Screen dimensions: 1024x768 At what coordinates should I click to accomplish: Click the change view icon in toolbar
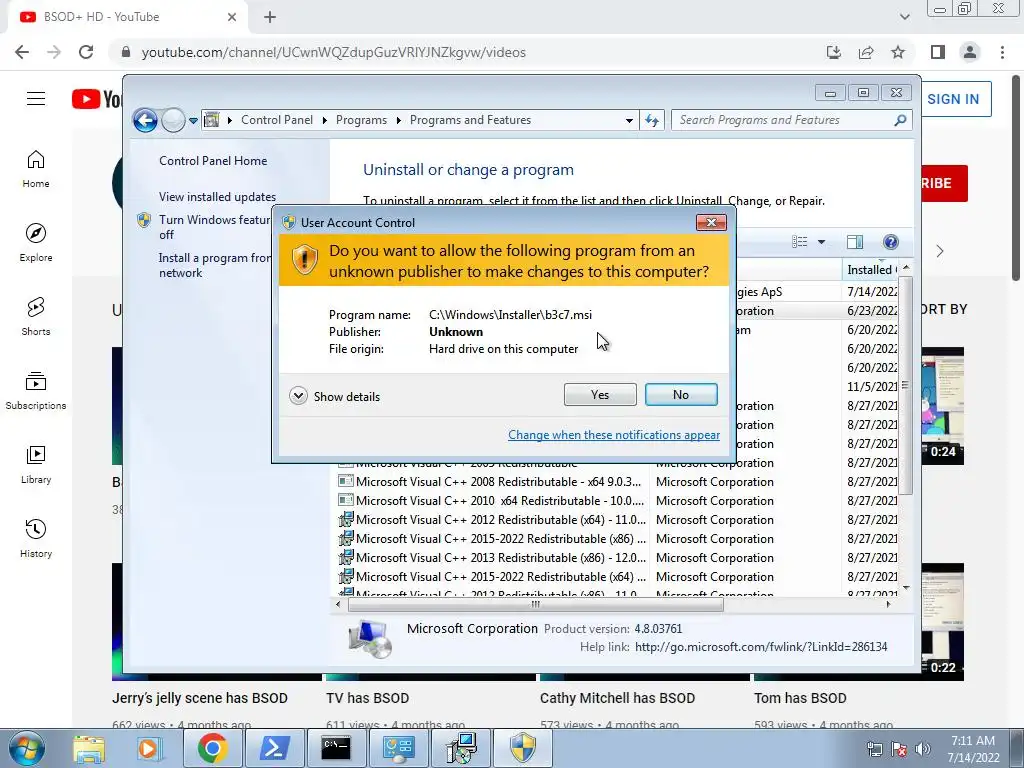(x=799, y=242)
